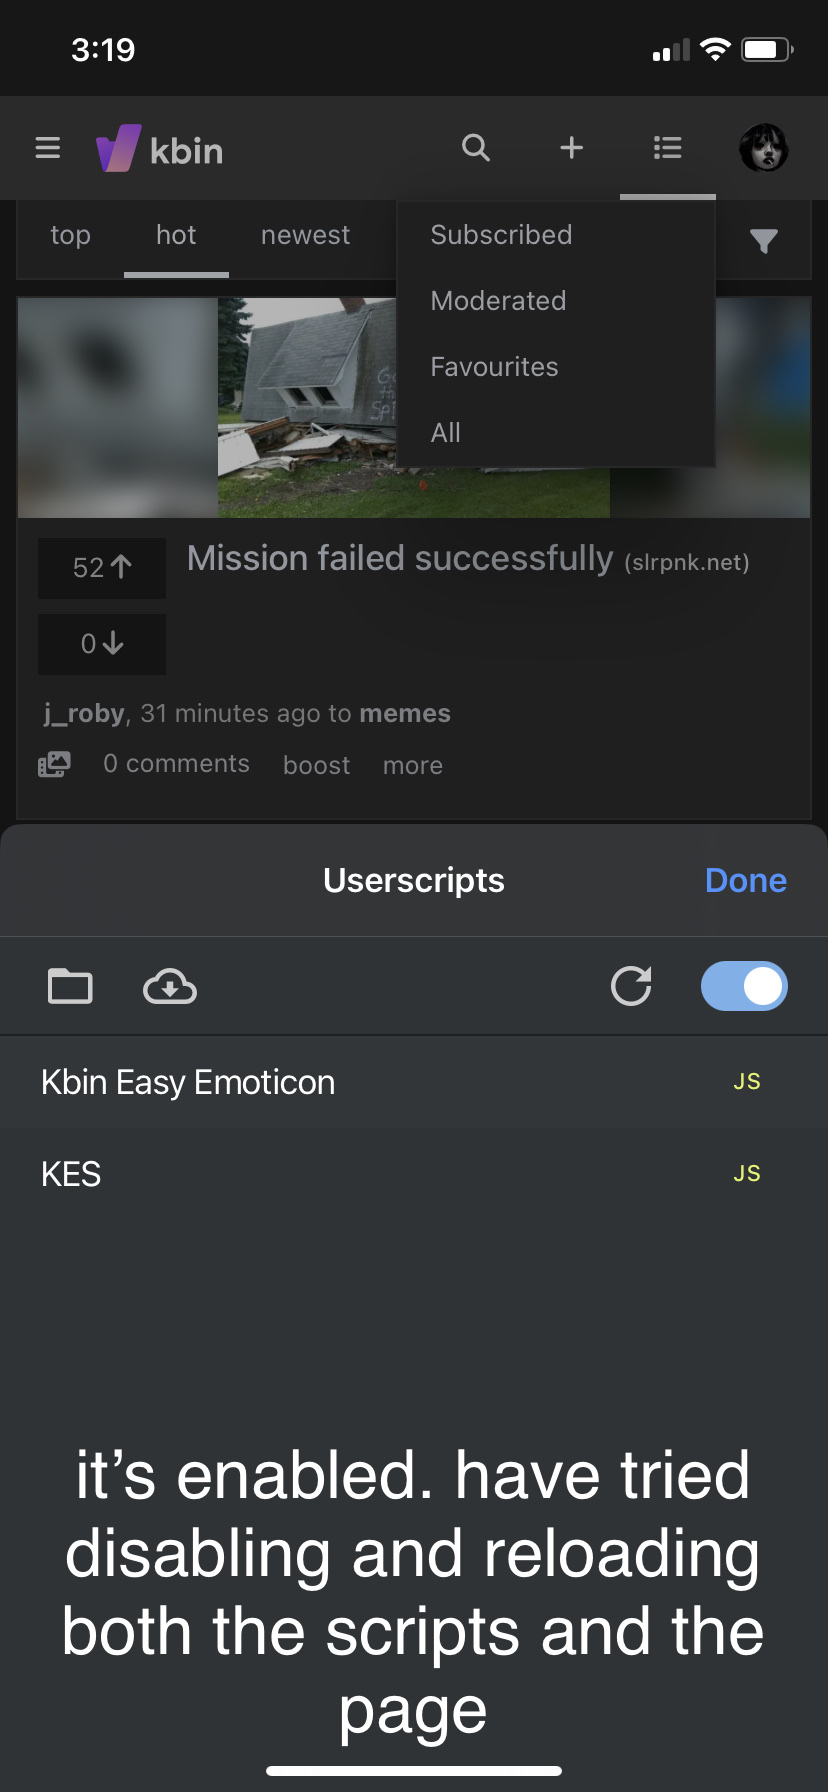
Task: Select Subscribed from the feed dropdown
Action: [501, 235]
